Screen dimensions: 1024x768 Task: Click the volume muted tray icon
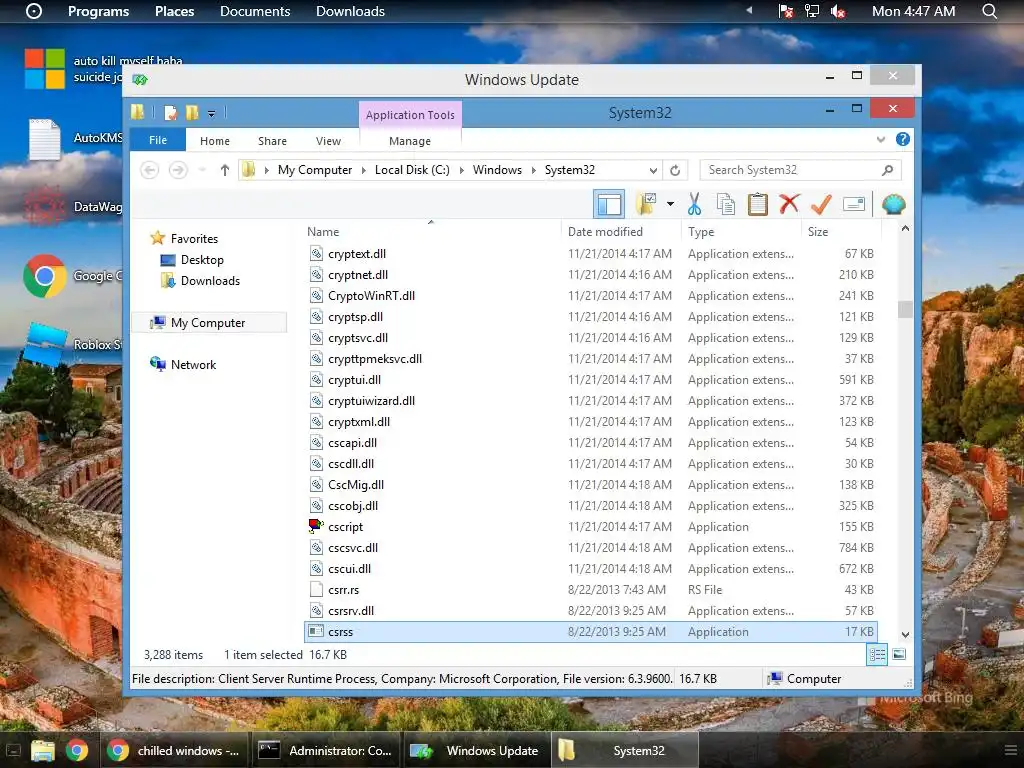coord(837,11)
